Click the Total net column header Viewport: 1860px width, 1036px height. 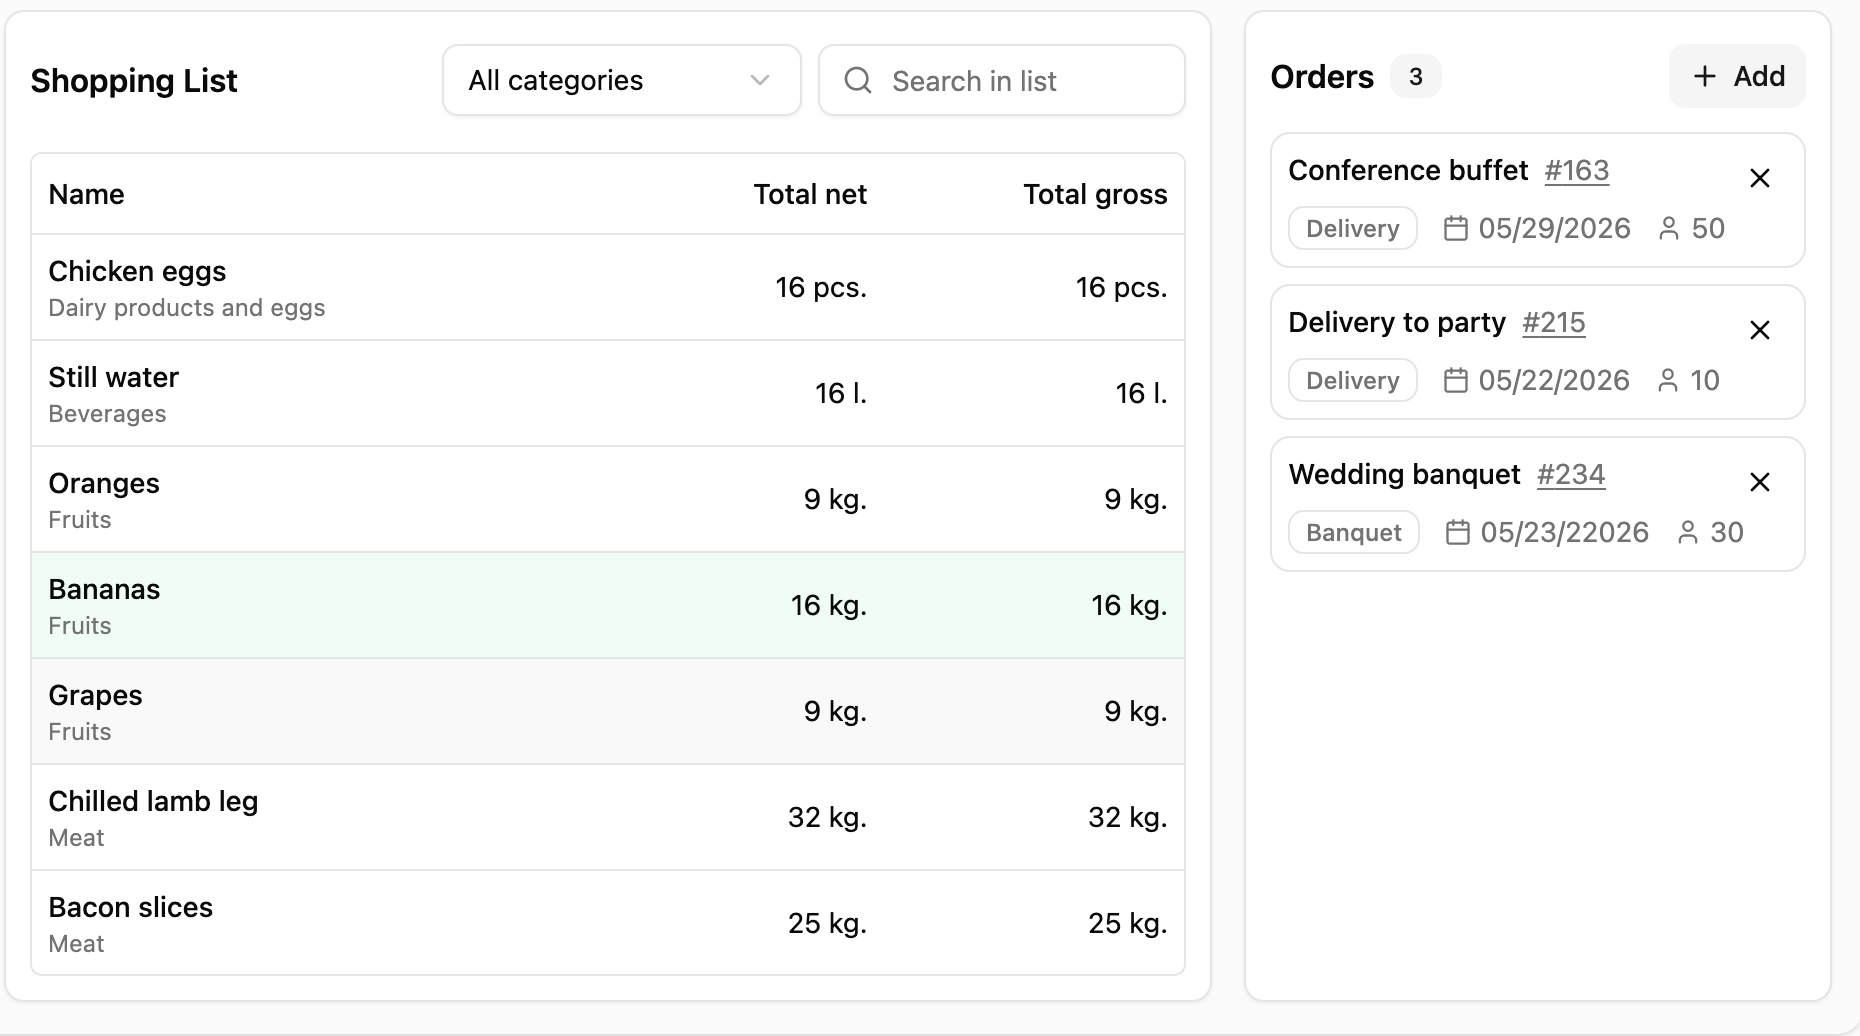[x=810, y=194]
